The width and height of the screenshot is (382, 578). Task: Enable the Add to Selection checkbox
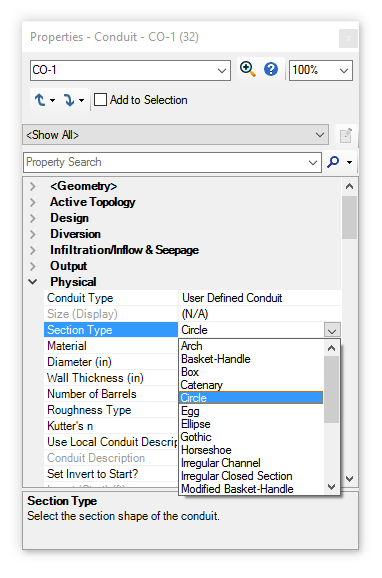(x=100, y=100)
